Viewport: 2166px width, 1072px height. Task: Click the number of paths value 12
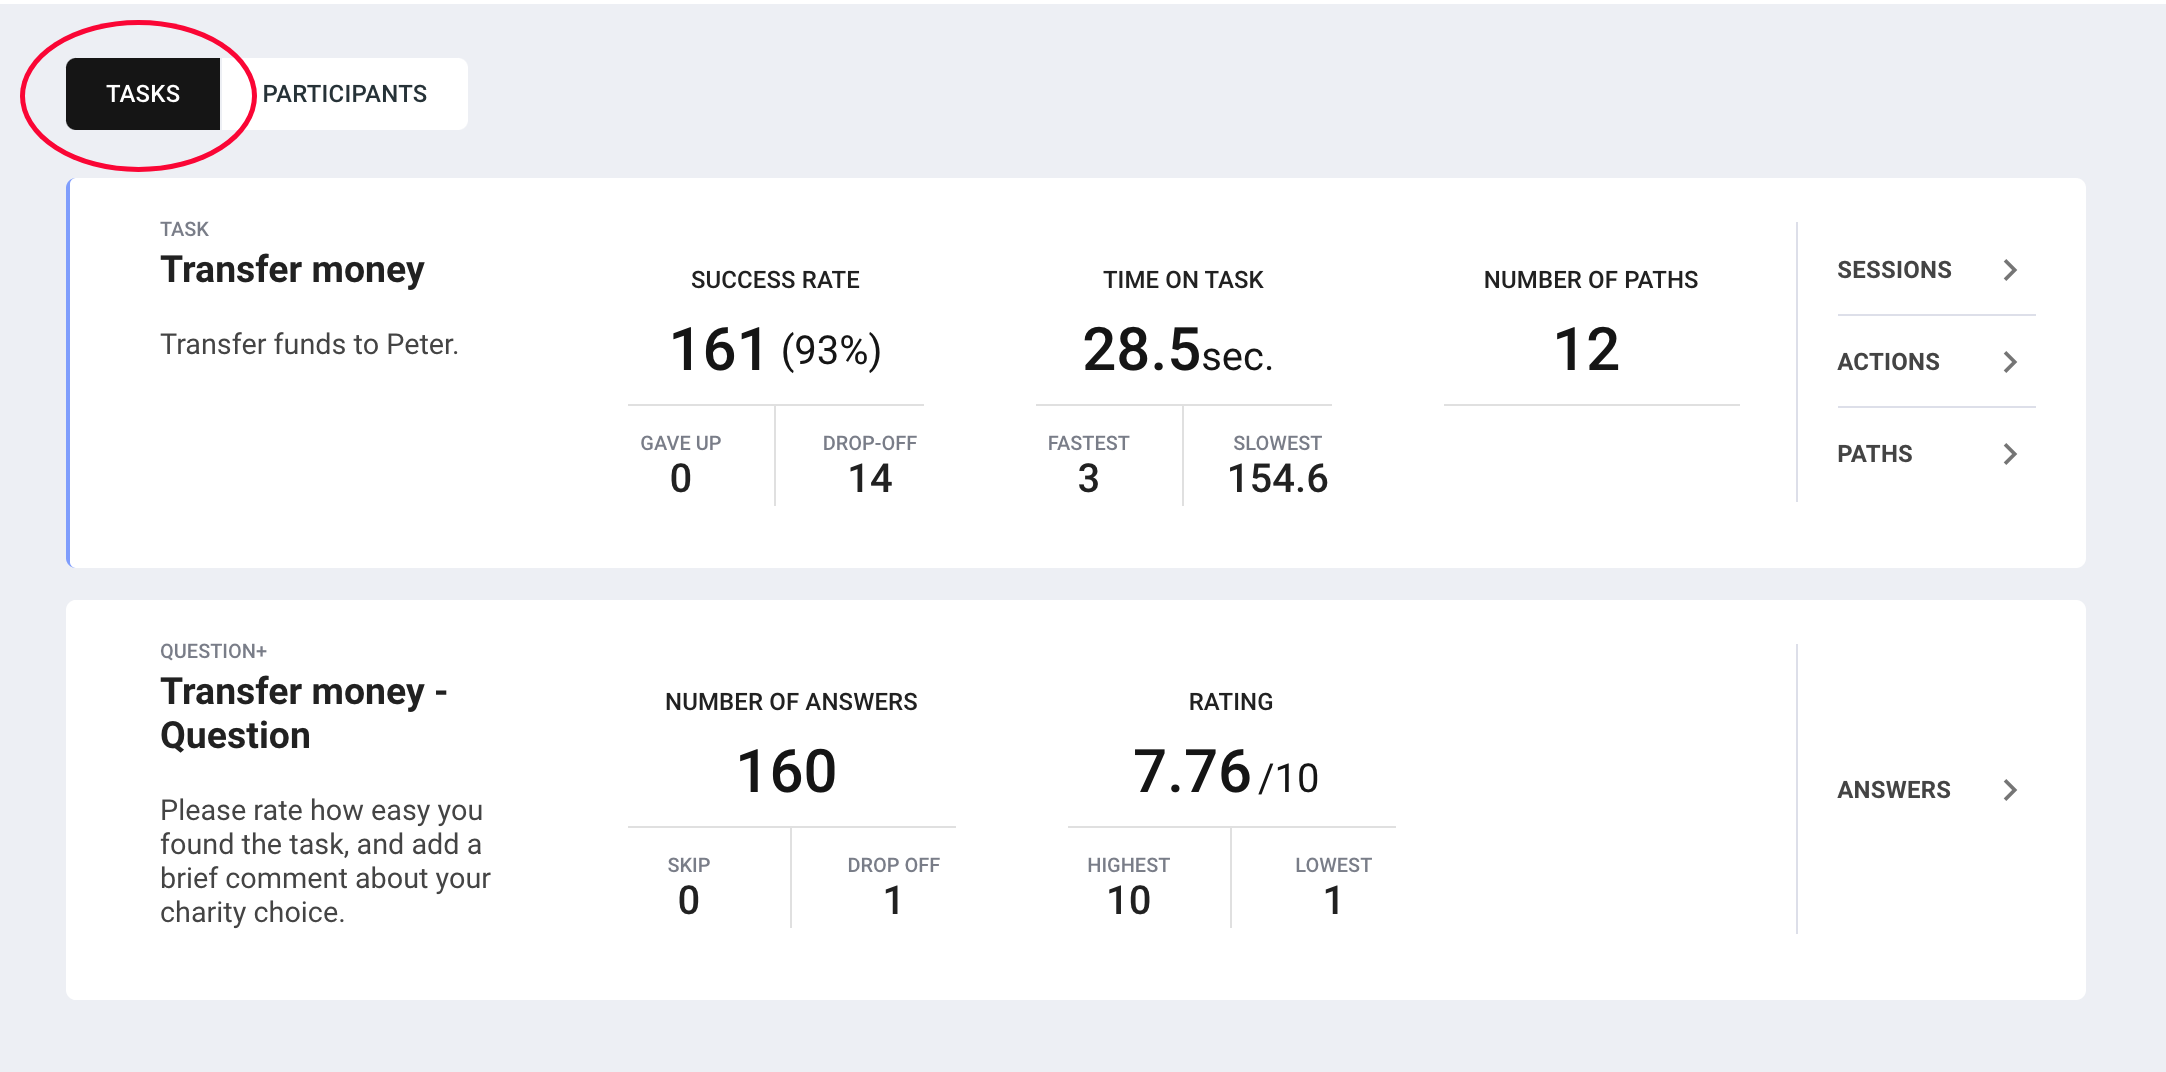(x=1587, y=350)
